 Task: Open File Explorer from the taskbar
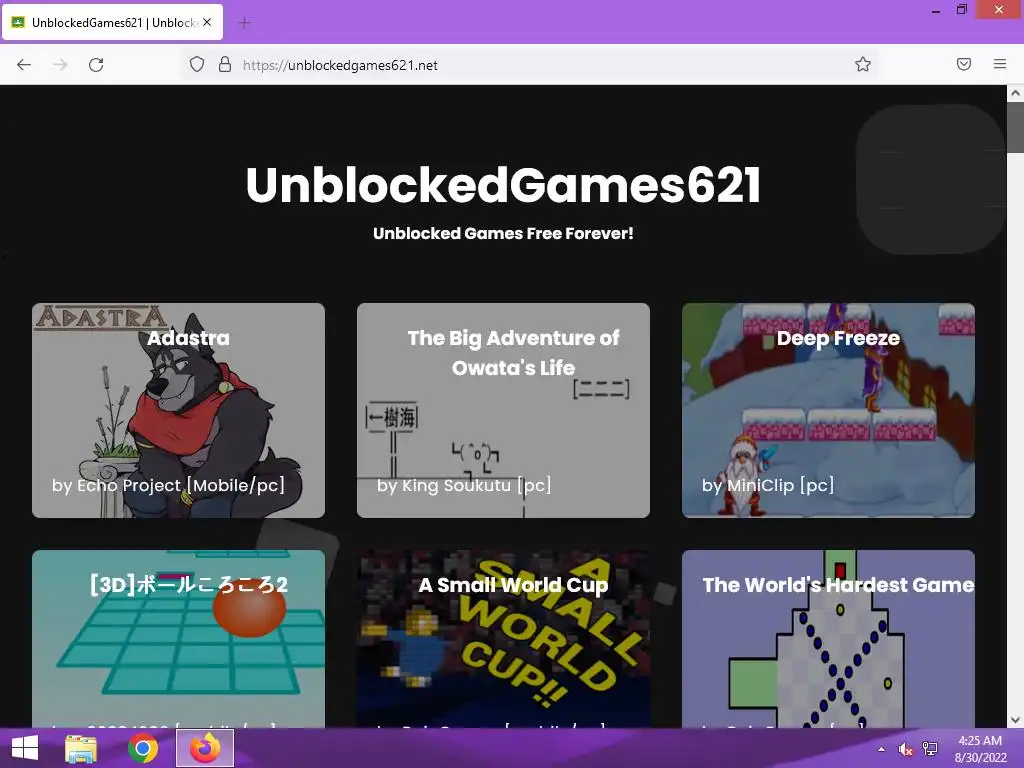click(81, 748)
